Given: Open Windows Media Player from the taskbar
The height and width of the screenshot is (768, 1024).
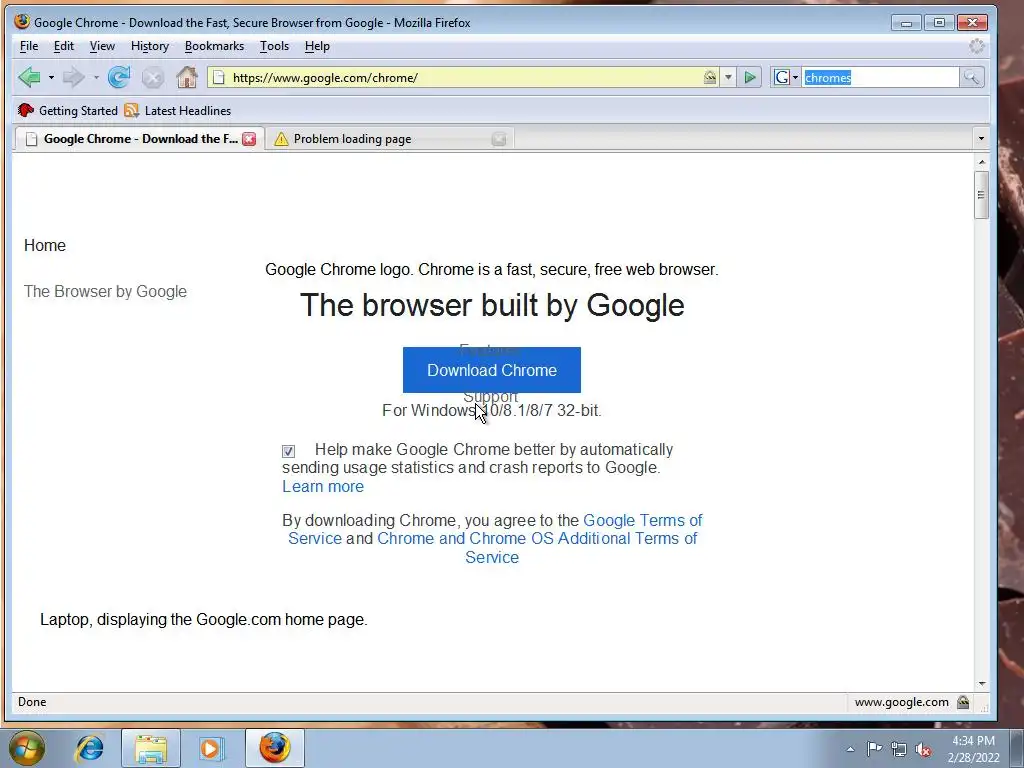Looking at the screenshot, I should 210,748.
